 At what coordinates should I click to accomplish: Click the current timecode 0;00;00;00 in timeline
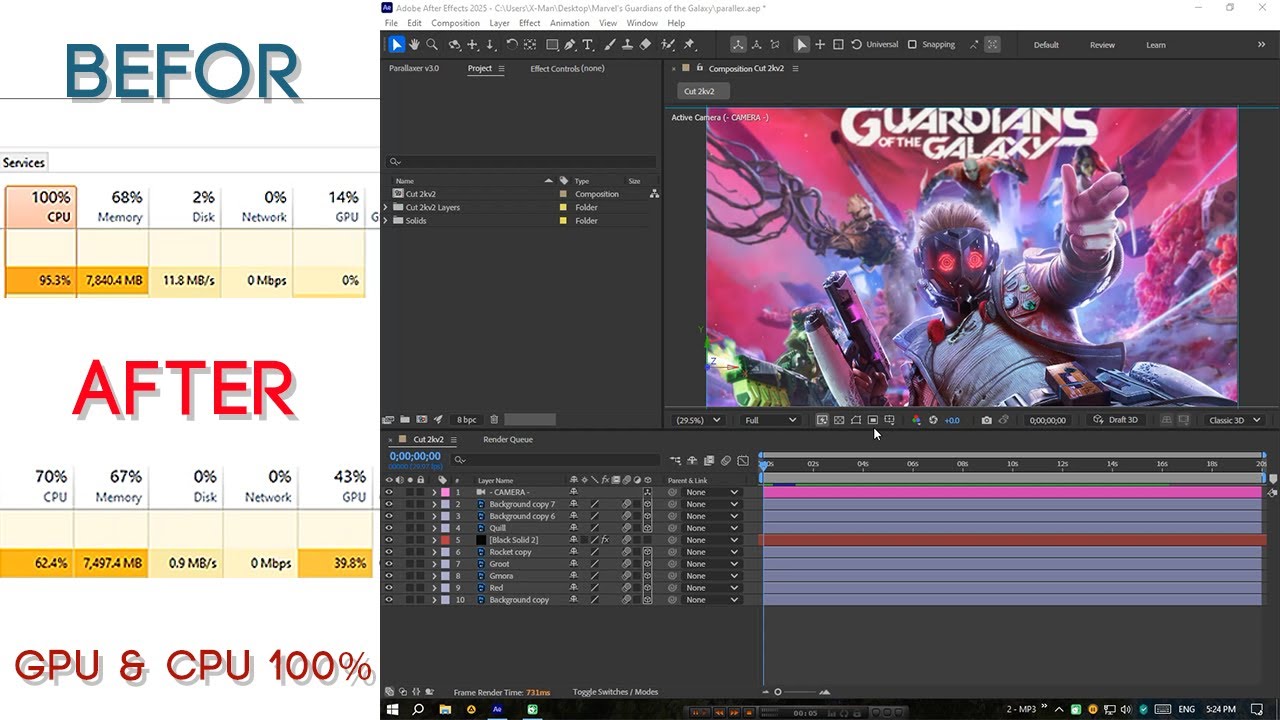(x=415, y=456)
